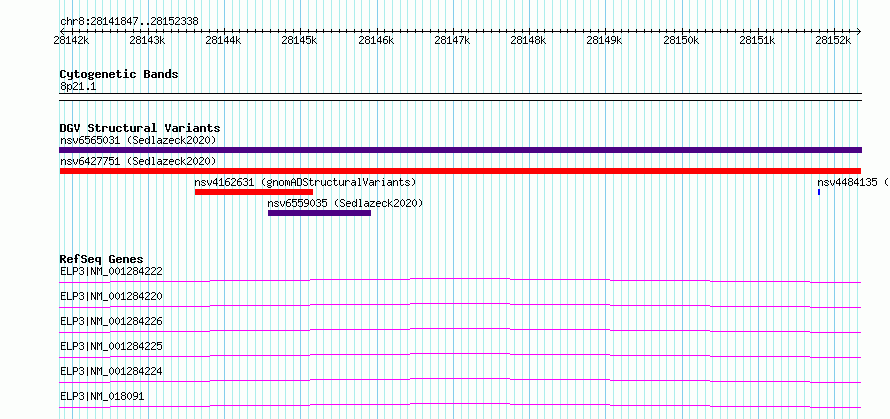Open the nsv4162631 (gnomADStructuralVariants) label
890x419 pixels.
click(x=305, y=182)
